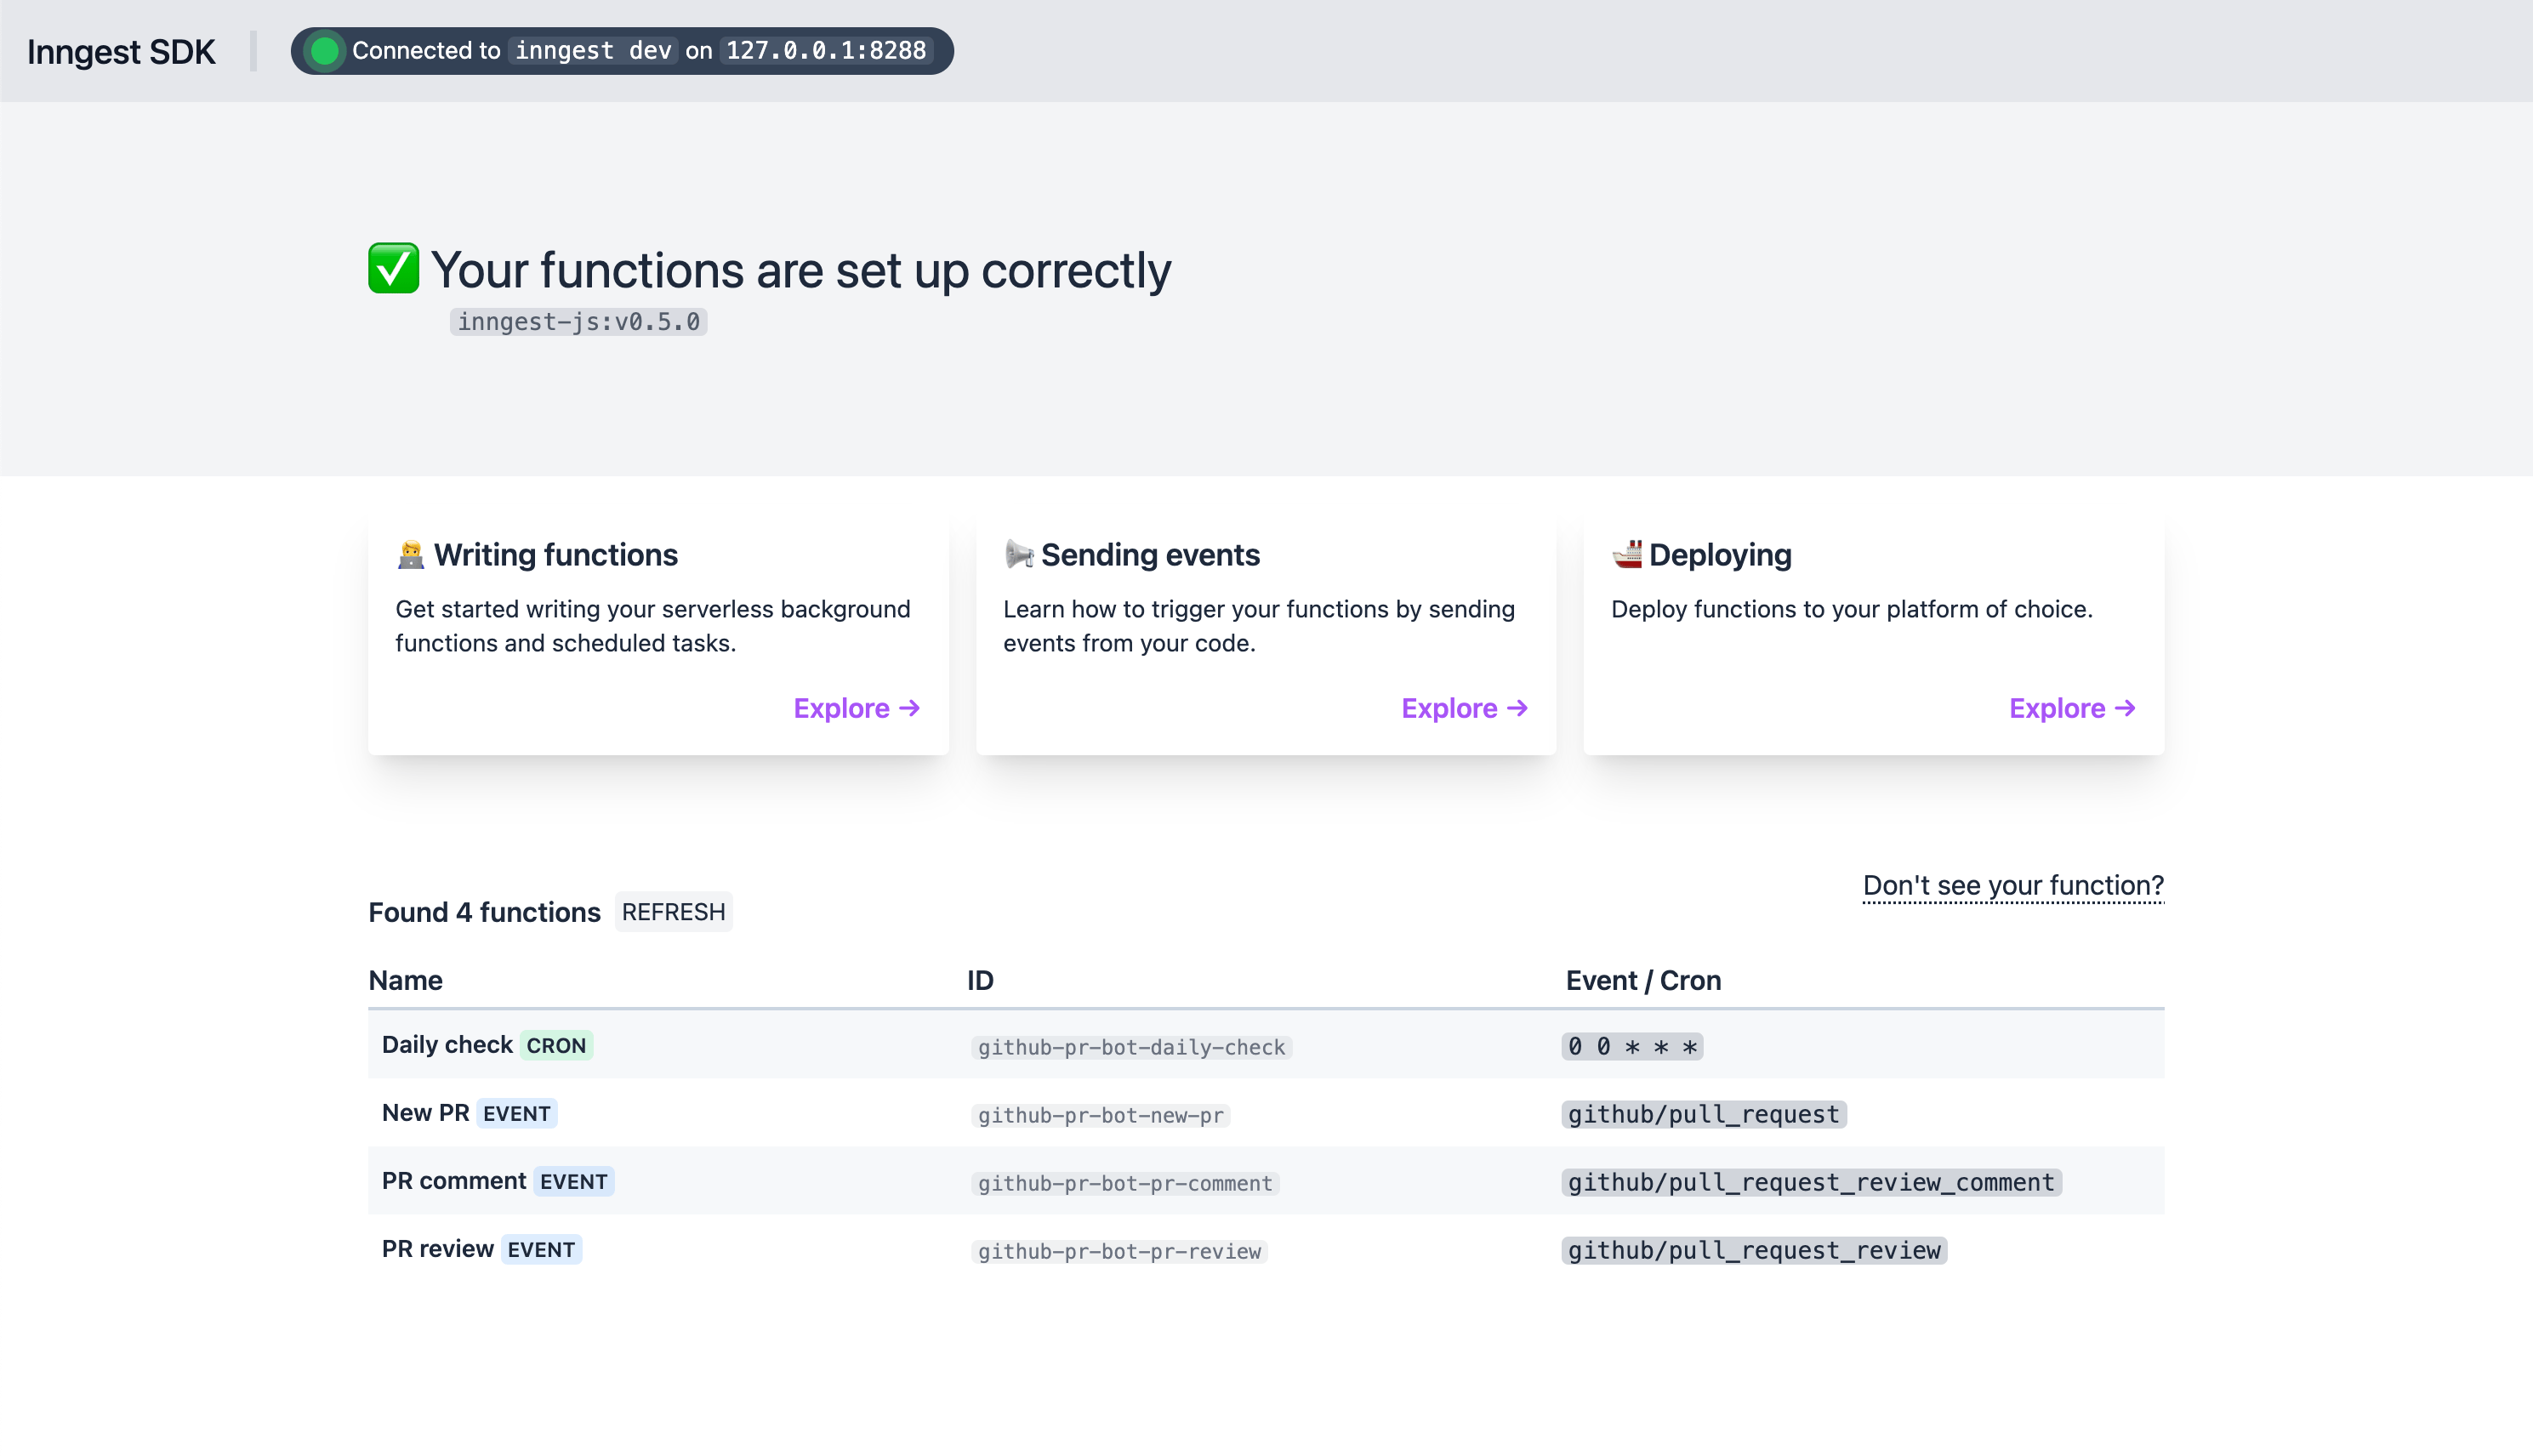Click the 'inngest dev' code label

[593, 51]
